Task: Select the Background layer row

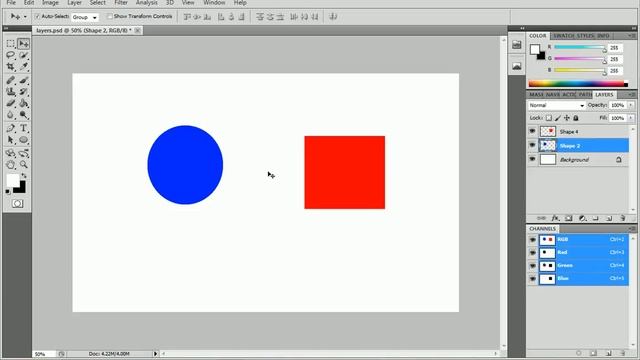Action: (578, 160)
